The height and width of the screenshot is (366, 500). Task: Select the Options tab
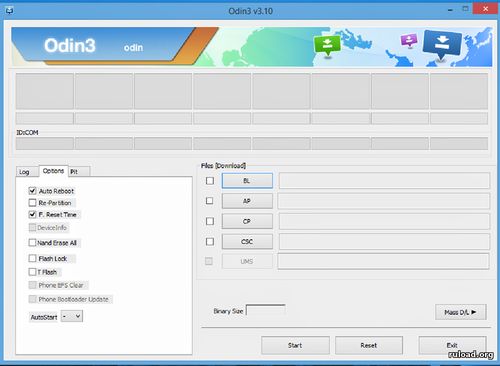(x=53, y=171)
